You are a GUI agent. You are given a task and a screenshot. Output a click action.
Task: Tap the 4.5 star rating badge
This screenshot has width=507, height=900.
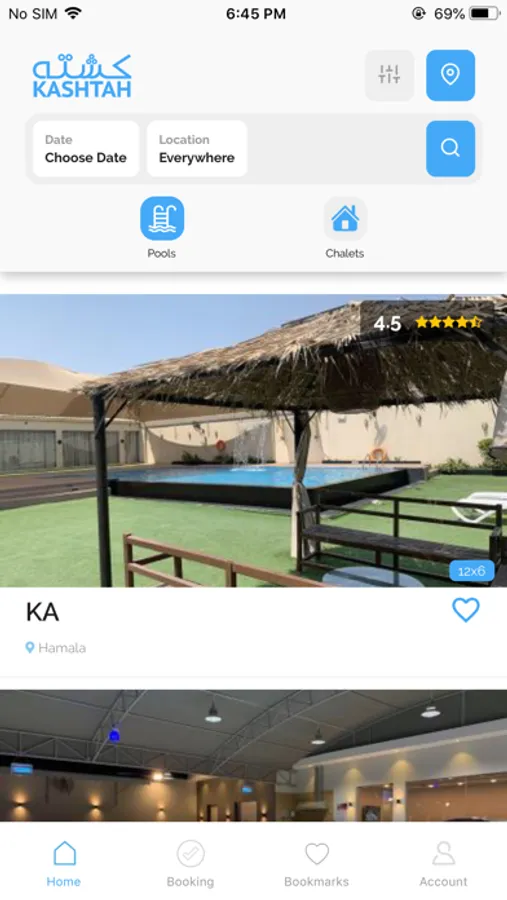click(427, 323)
